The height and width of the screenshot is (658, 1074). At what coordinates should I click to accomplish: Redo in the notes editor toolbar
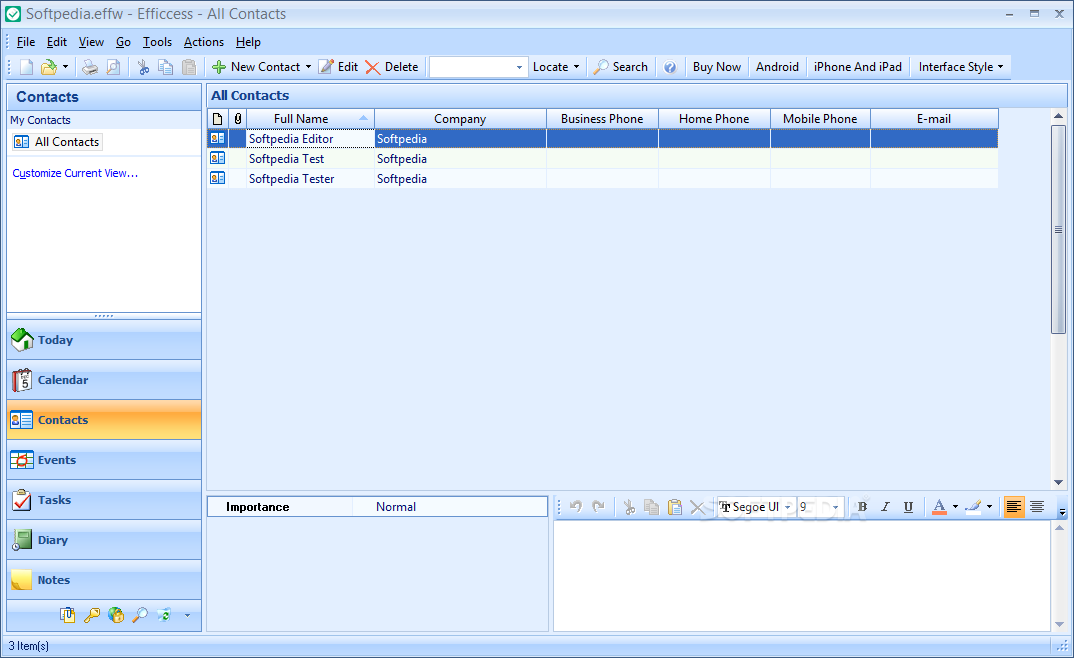598,507
